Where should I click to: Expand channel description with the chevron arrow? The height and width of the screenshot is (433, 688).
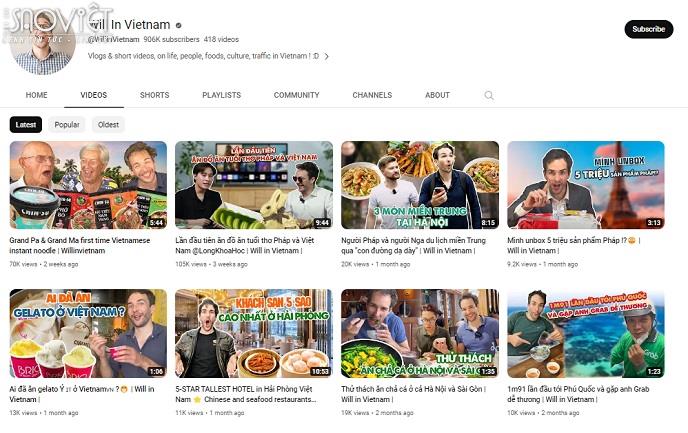pyautogui.click(x=326, y=56)
